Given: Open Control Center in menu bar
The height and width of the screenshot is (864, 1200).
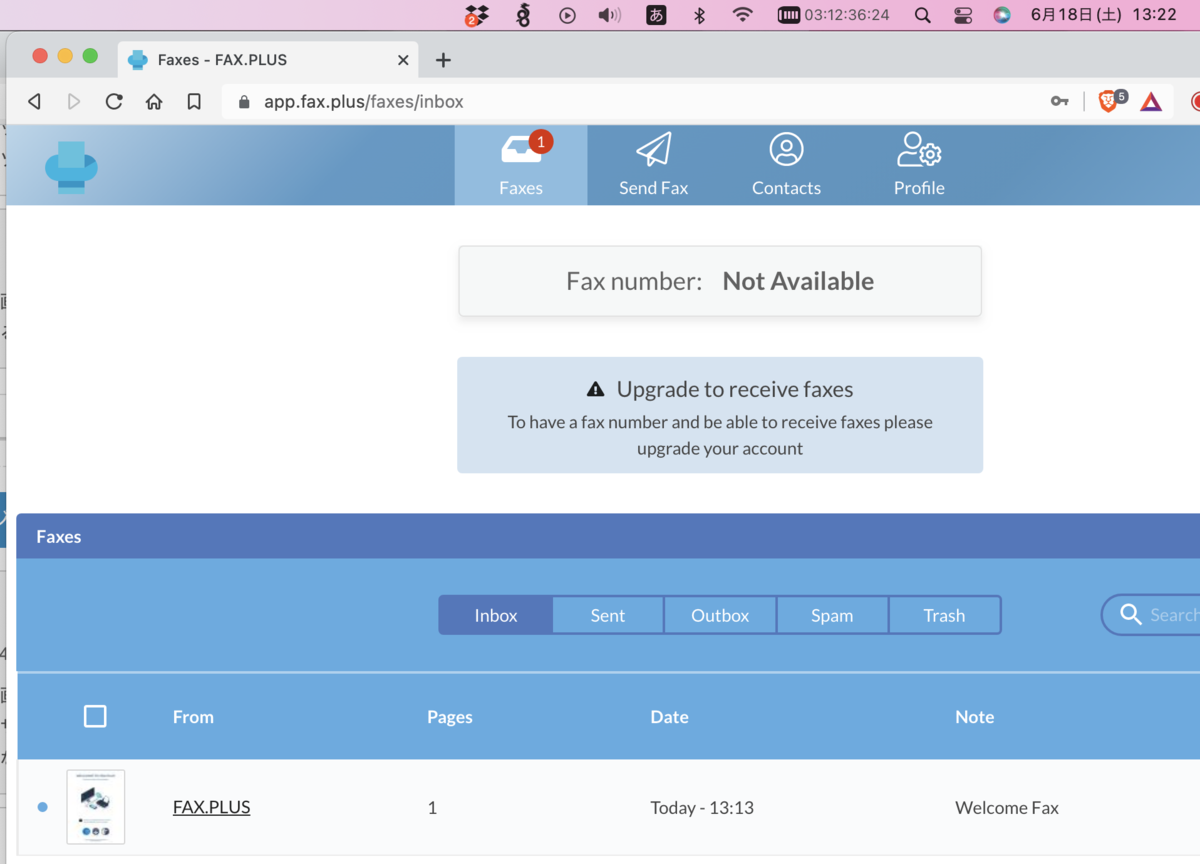Looking at the screenshot, I should point(963,15).
